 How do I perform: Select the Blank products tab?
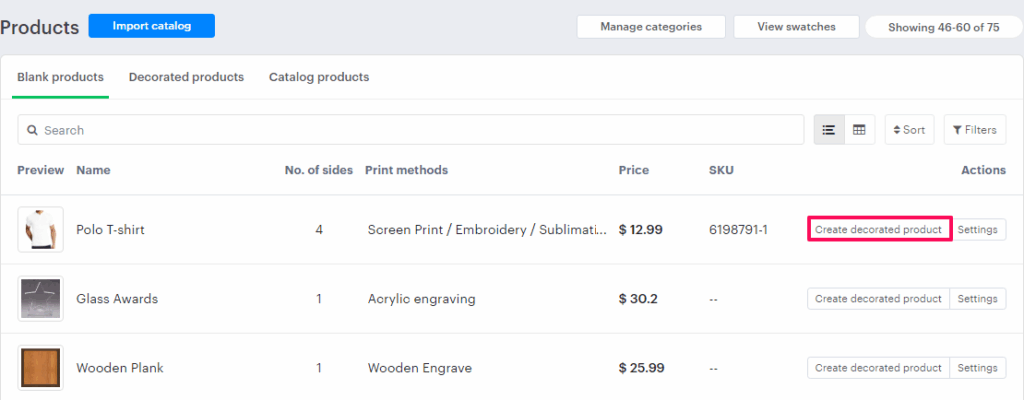tap(60, 77)
